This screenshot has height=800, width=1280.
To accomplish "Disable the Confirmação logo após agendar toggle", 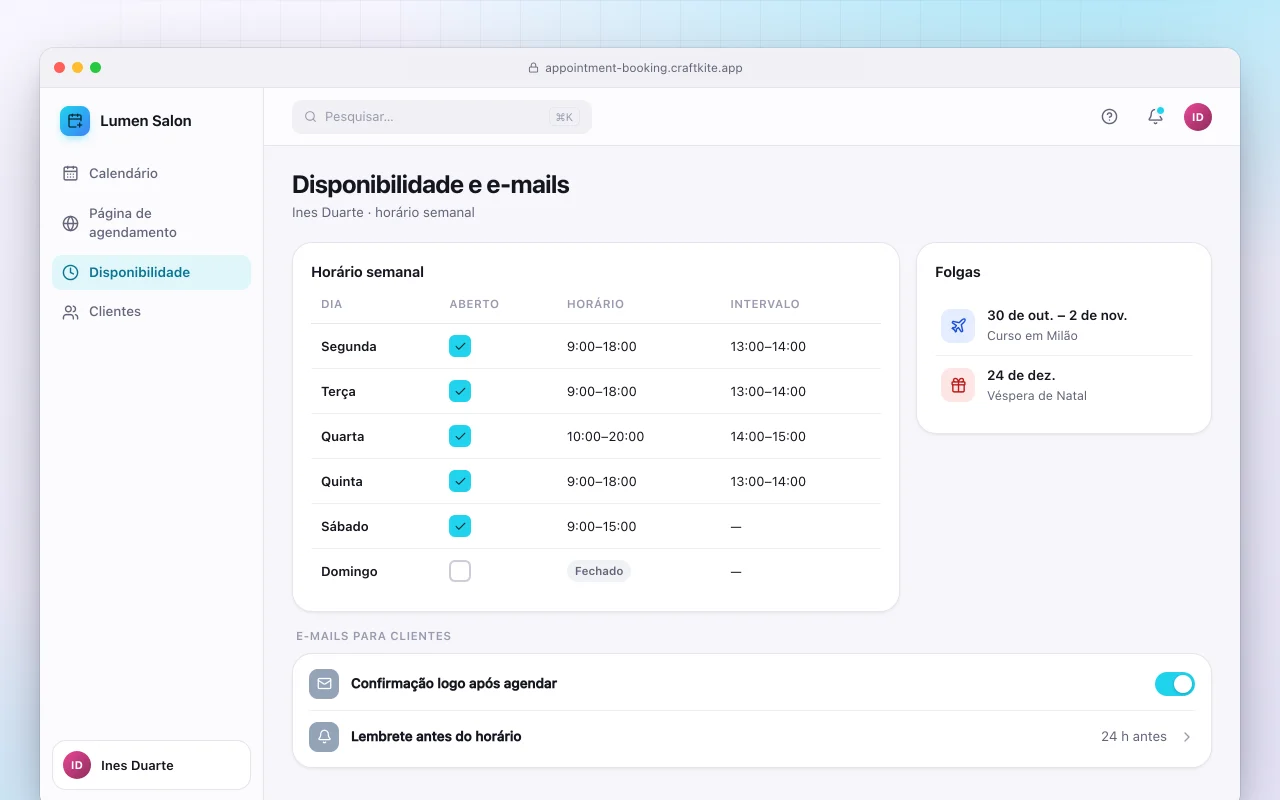I will point(1175,684).
